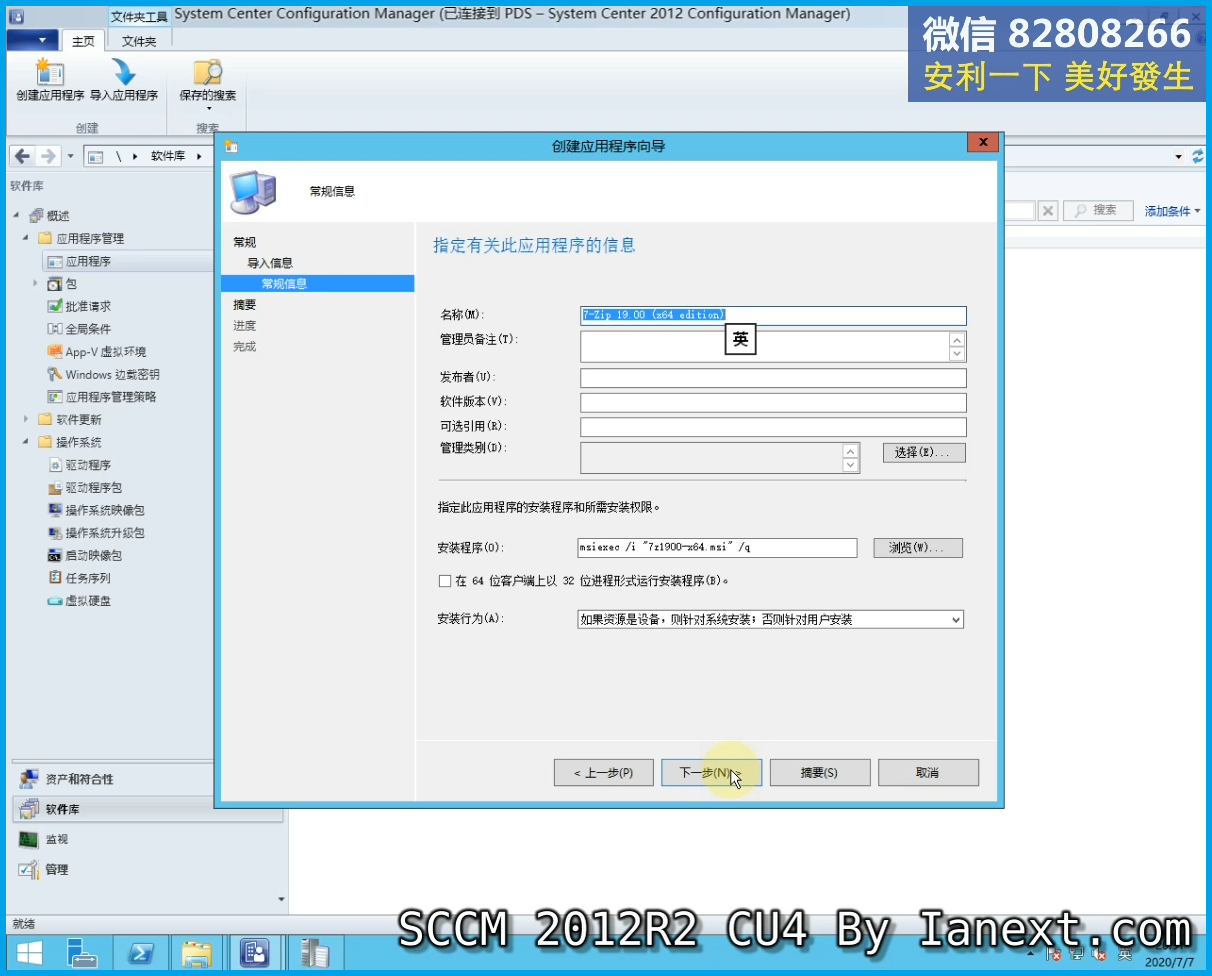The width and height of the screenshot is (1212, 976).
Task: Open Server Manager from the taskbar
Action: [82, 955]
